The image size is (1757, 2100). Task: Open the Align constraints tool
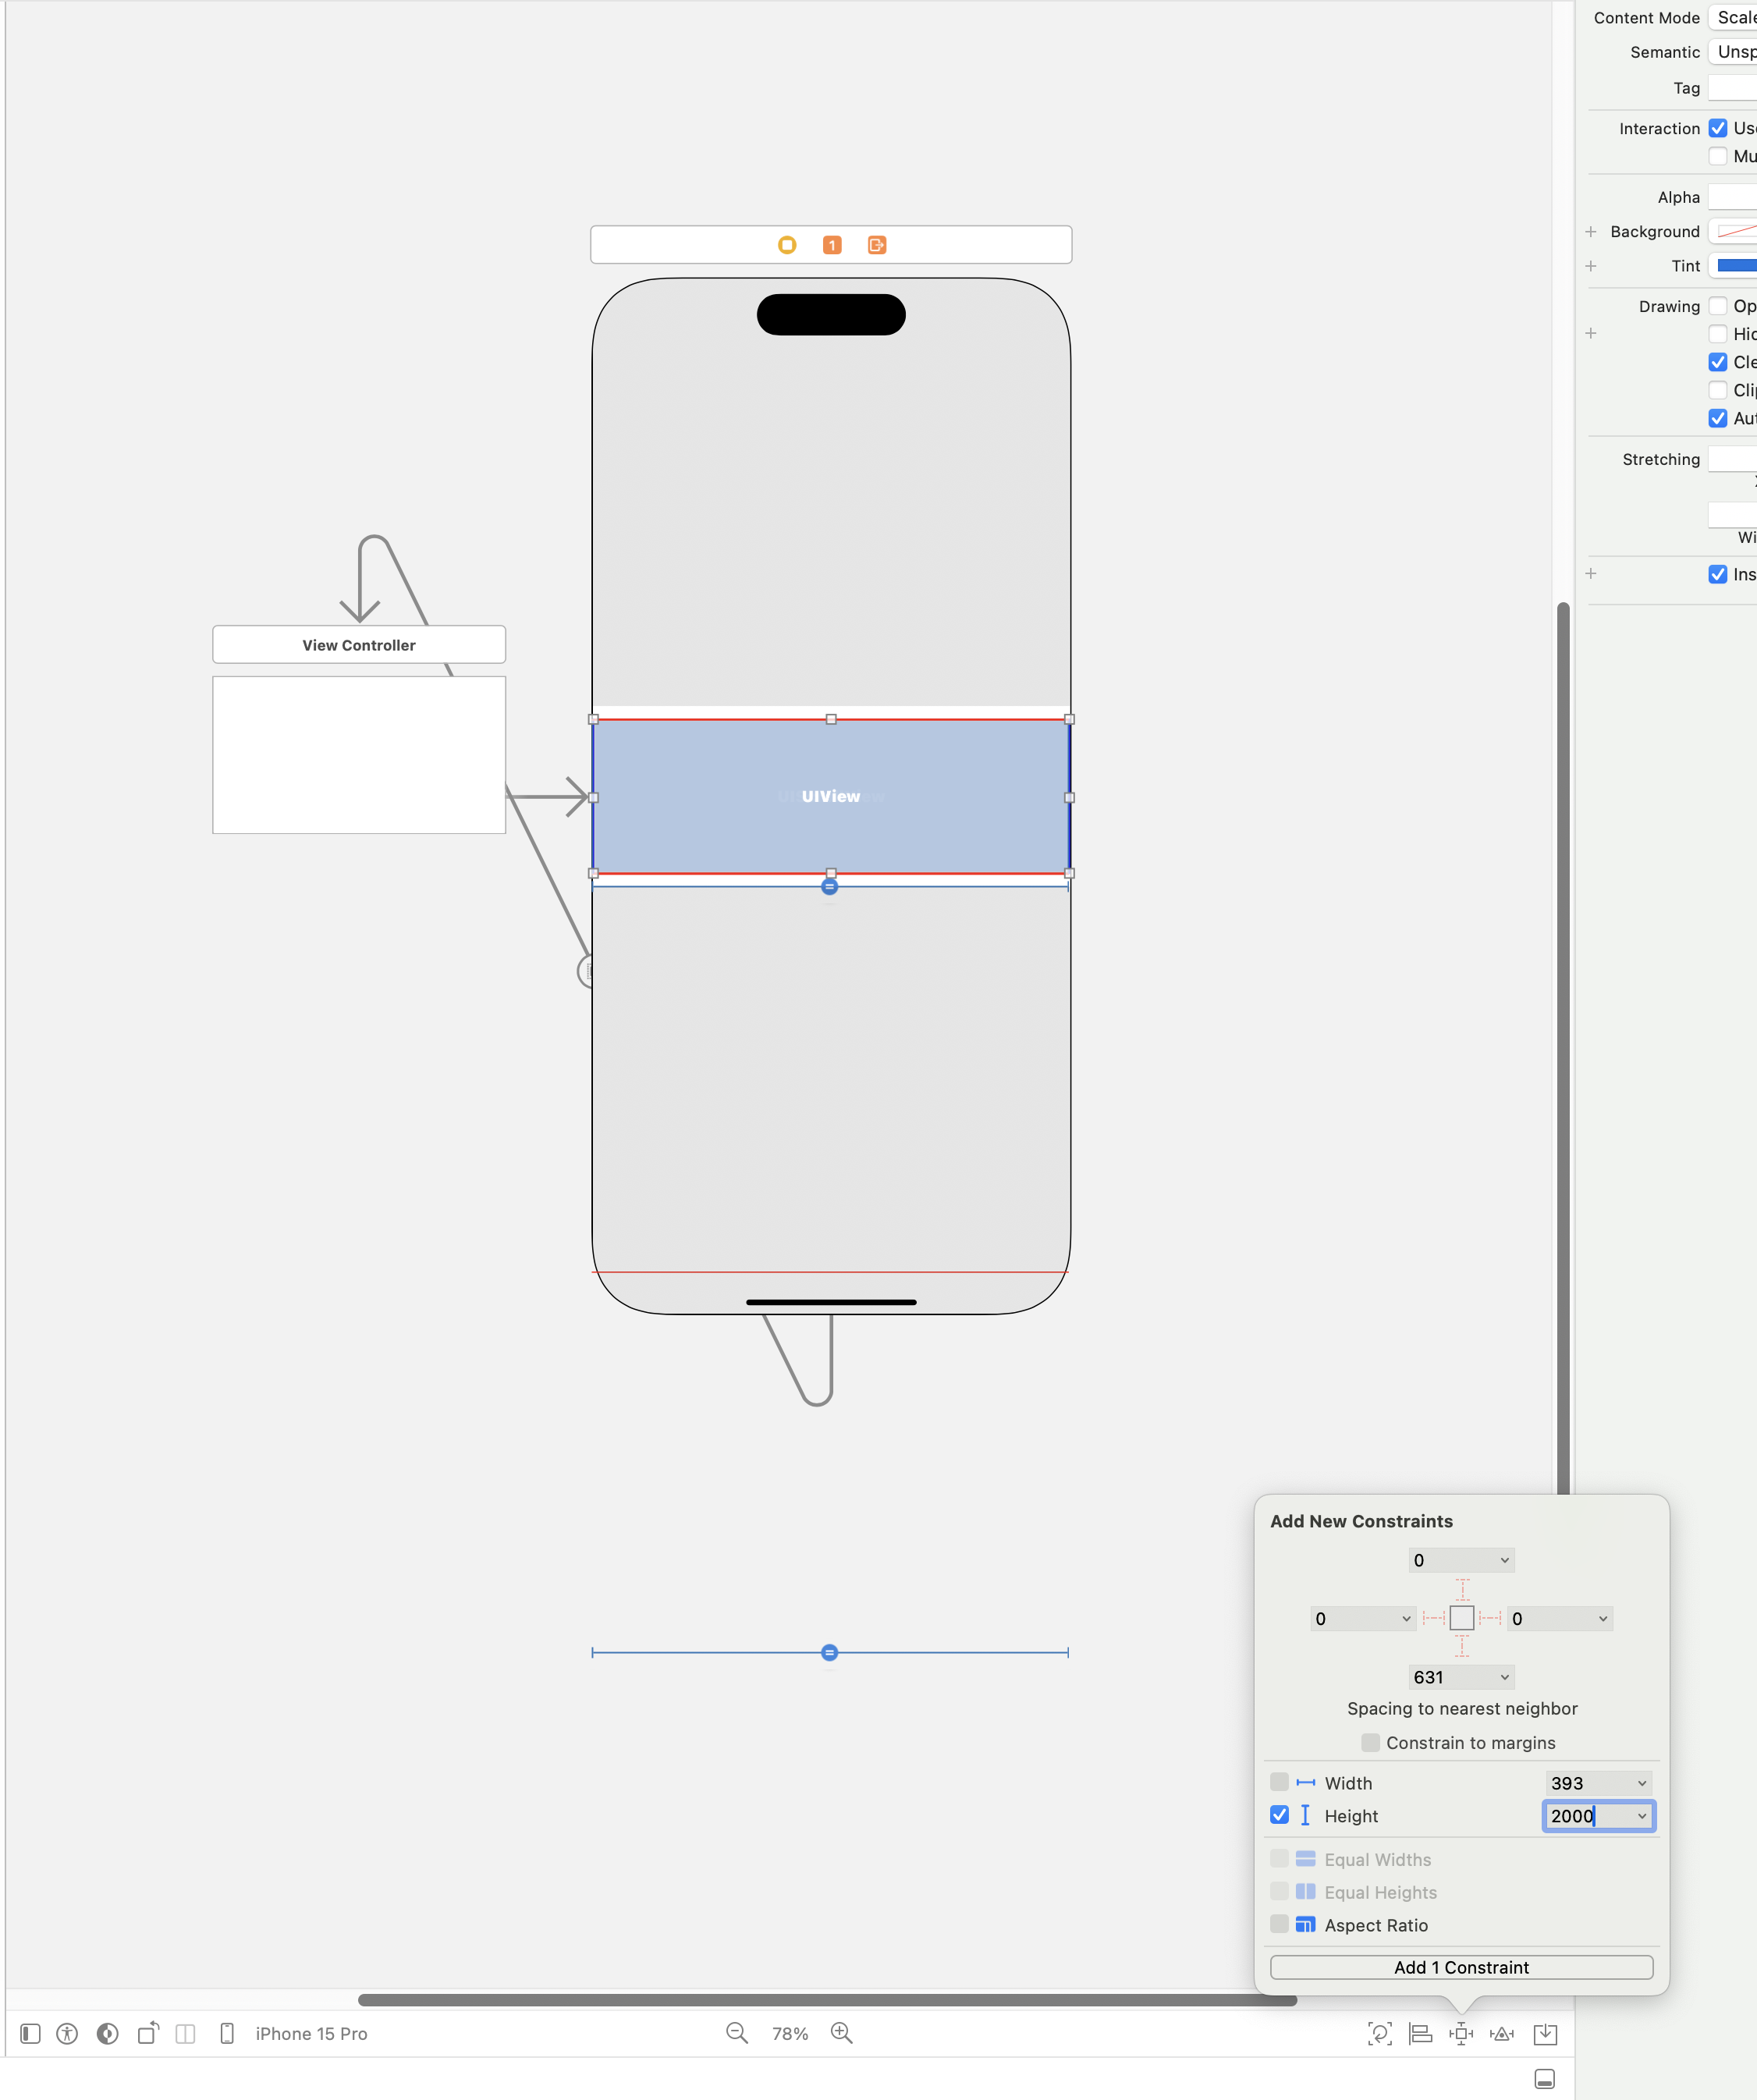(x=1420, y=2033)
